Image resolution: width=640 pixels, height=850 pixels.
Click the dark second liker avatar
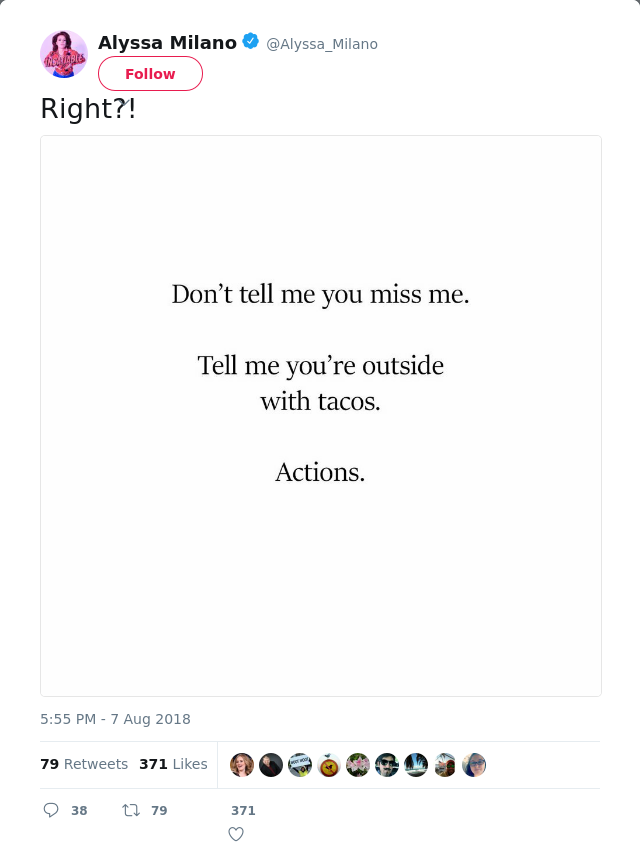point(271,765)
